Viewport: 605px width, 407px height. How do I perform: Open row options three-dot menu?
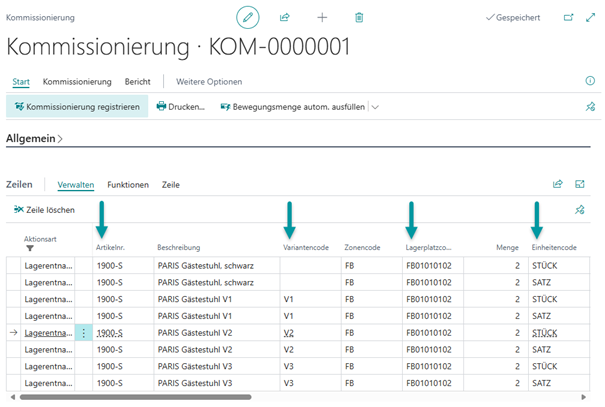coord(84,333)
